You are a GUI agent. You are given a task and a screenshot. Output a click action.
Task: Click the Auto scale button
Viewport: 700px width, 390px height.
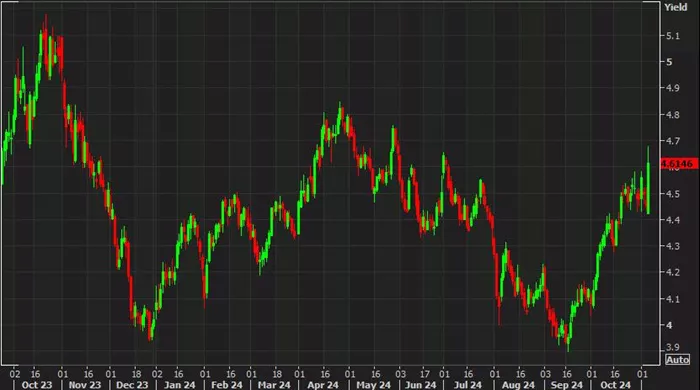pos(678,360)
